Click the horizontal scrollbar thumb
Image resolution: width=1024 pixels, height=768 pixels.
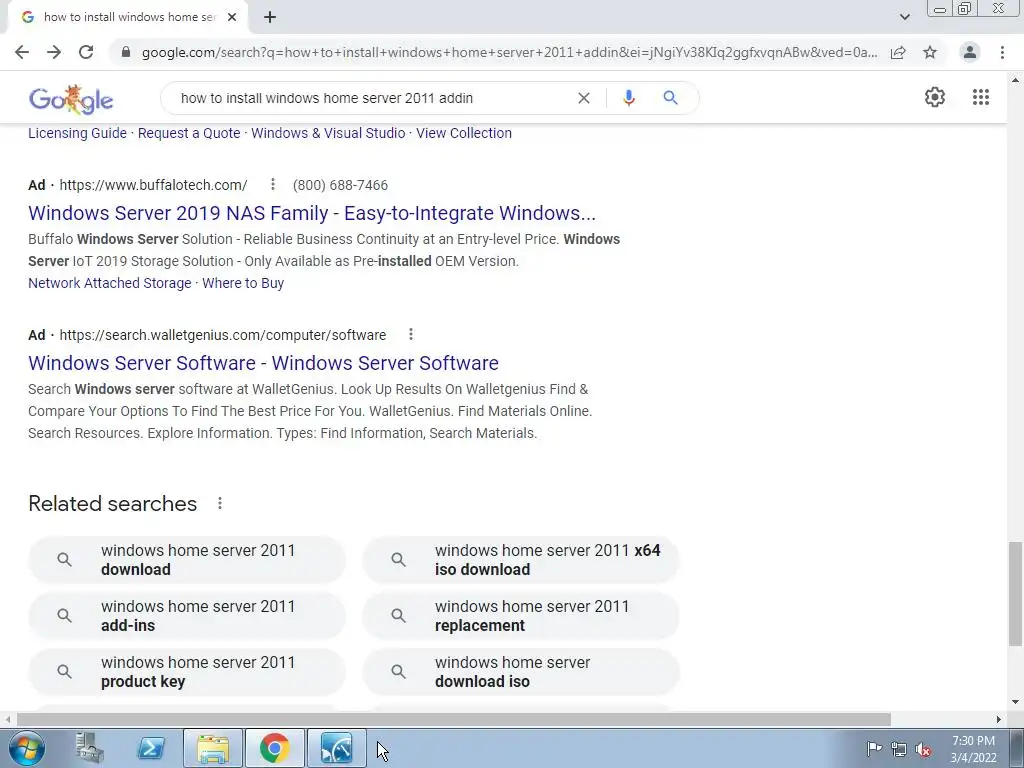click(x=454, y=719)
